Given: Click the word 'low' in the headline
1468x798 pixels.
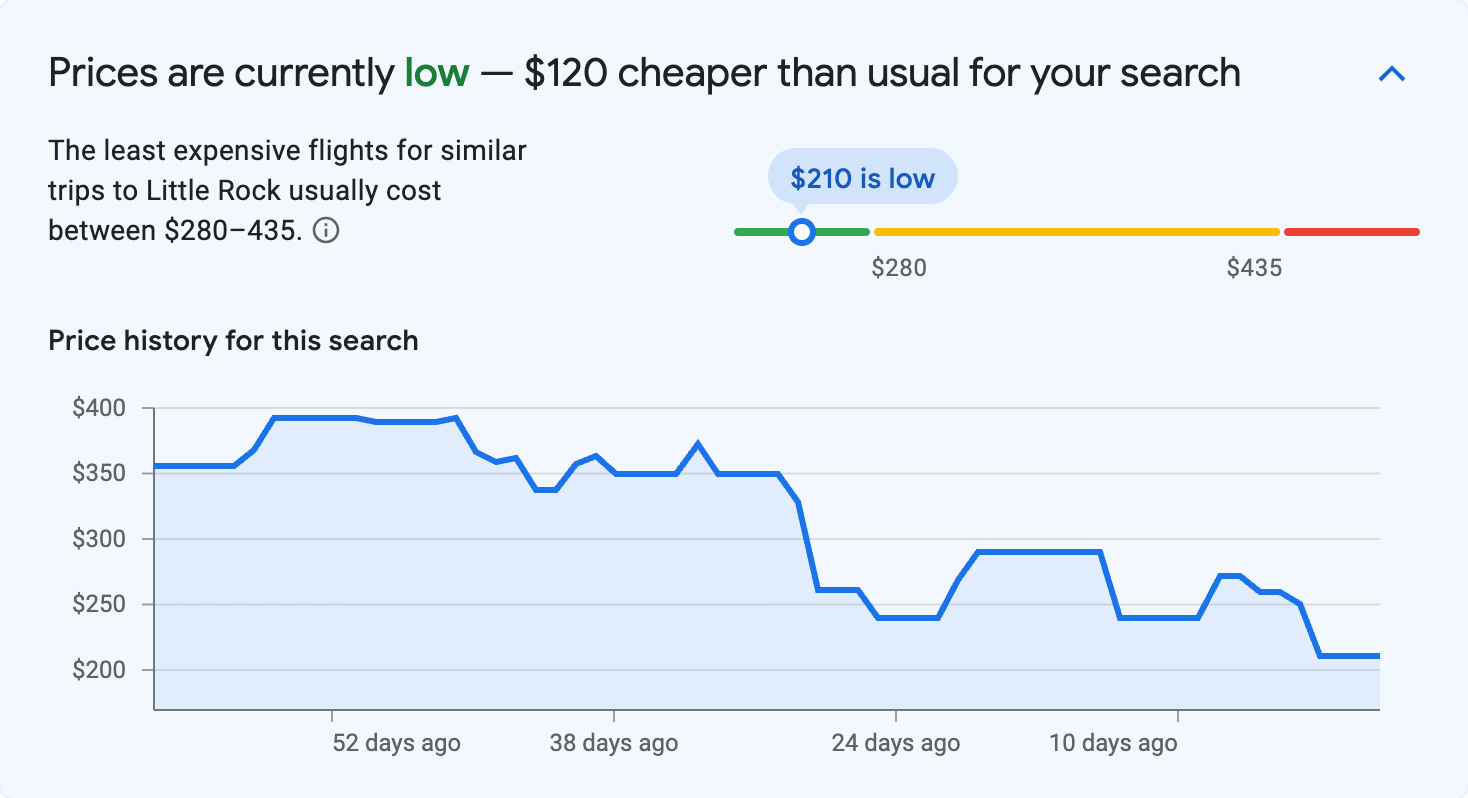Looking at the screenshot, I should tap(435, 72).
